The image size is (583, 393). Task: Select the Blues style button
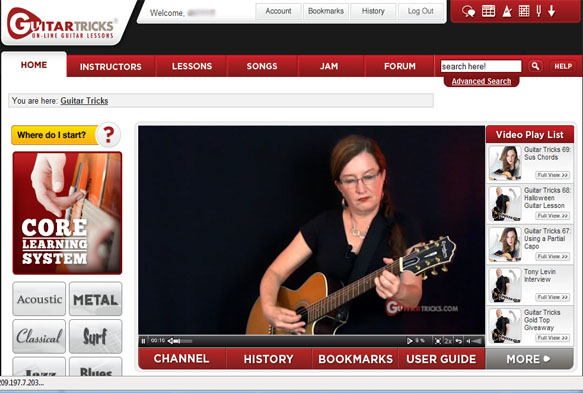point(96,367)
